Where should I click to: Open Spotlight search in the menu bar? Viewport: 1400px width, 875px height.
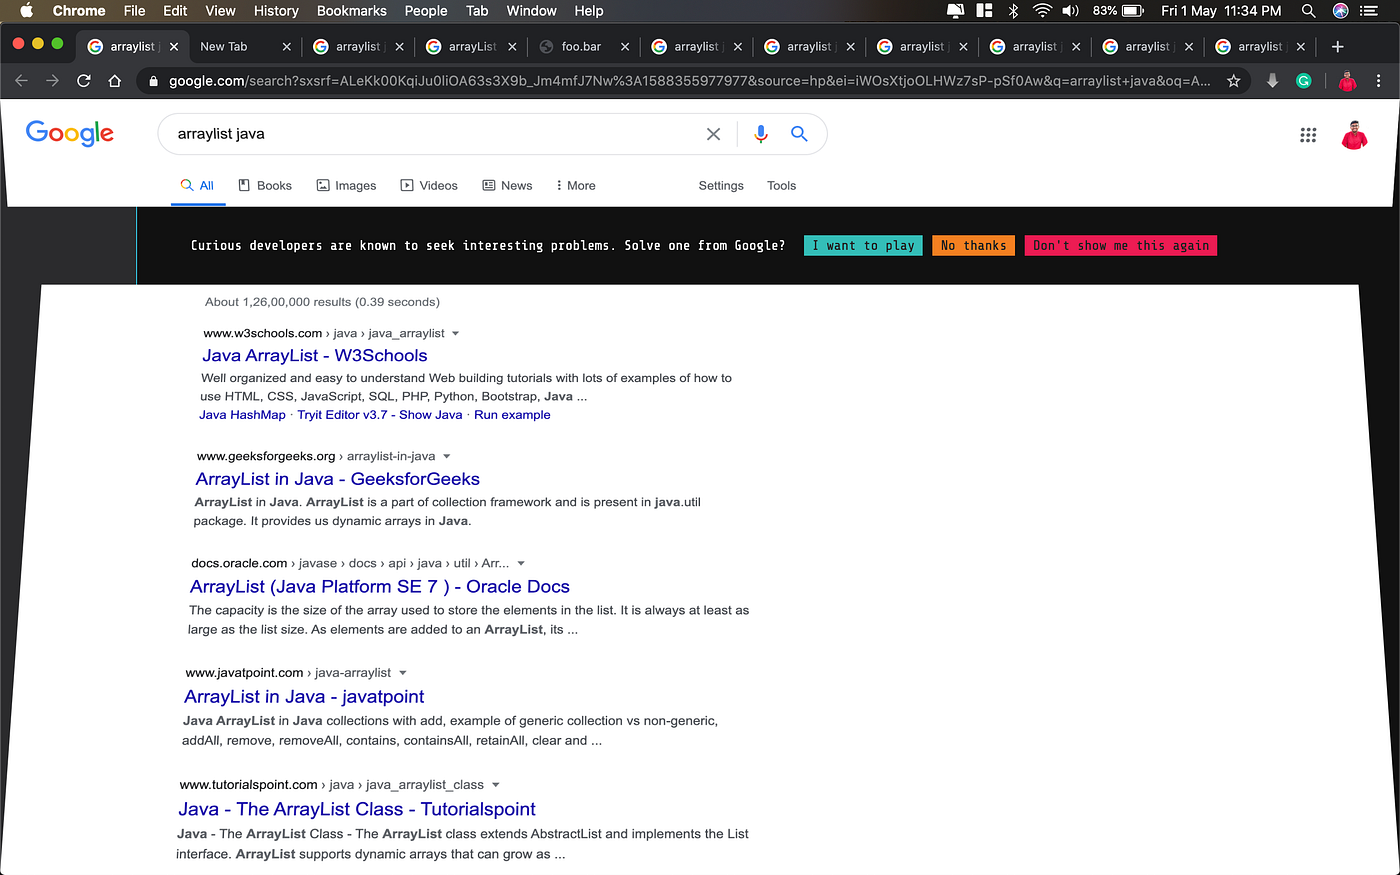click(x=1308, y=10)
